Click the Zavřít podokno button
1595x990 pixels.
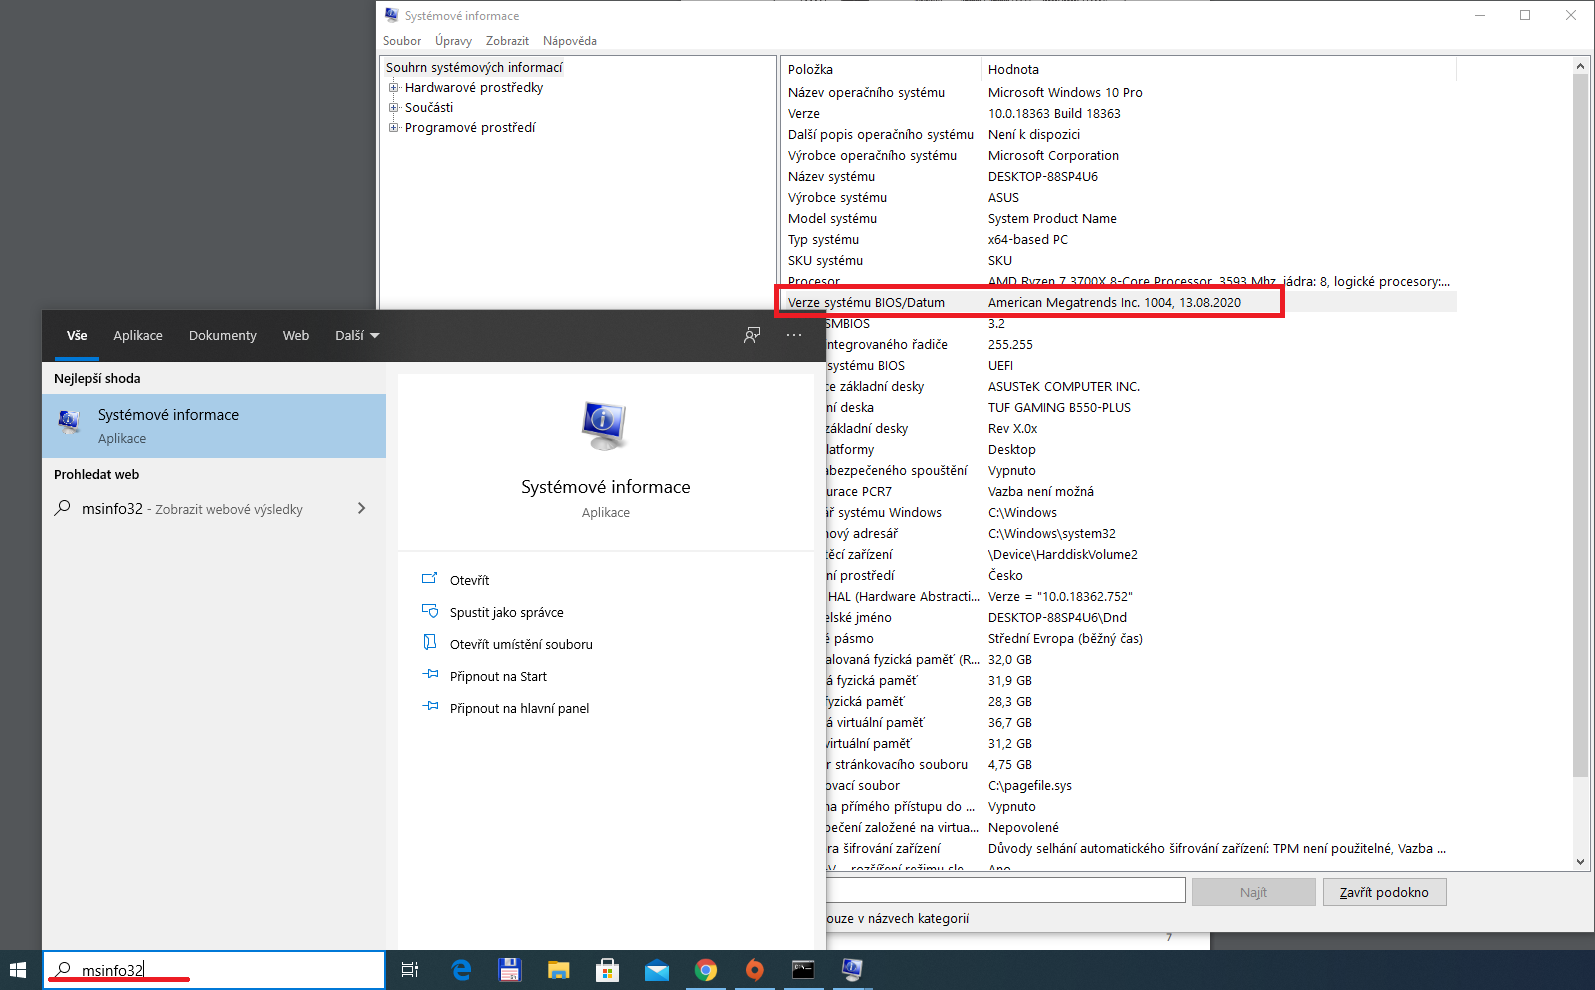1384,892
